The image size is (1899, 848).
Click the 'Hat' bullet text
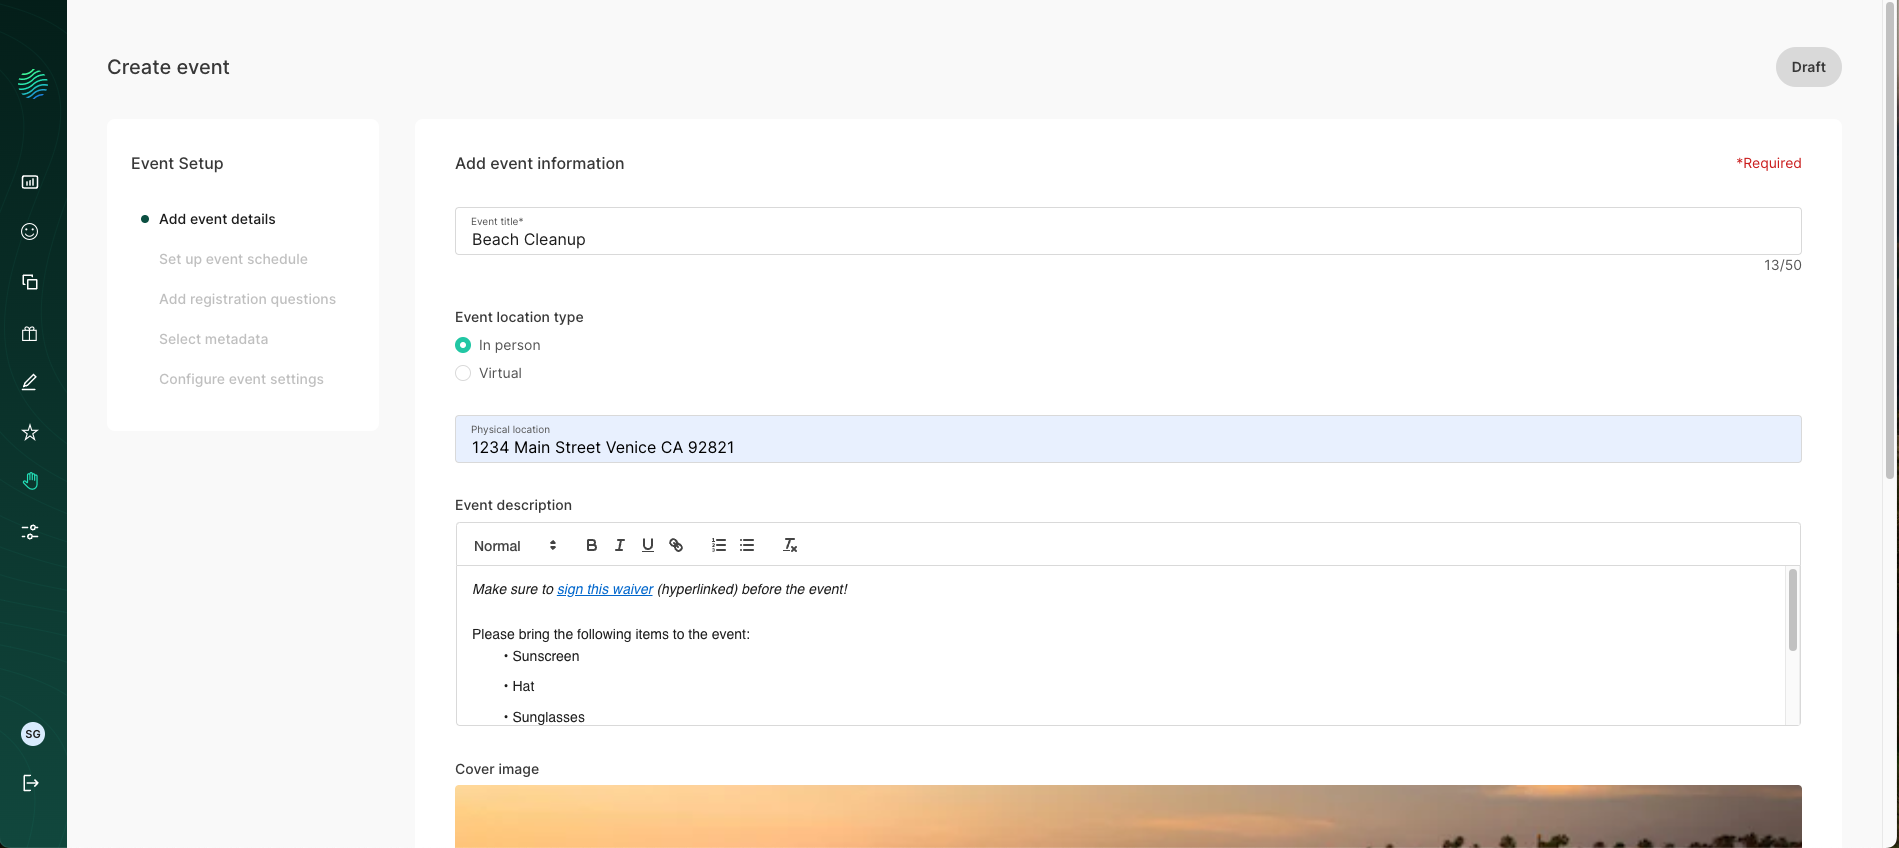click(x=523, y=686)
